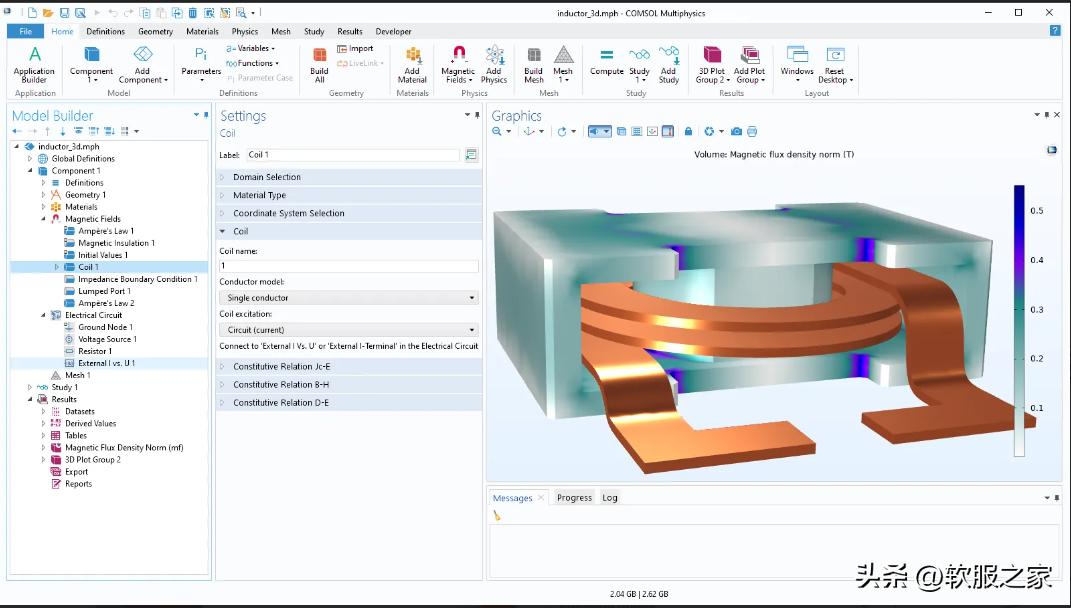1071x608 pixels.
Task: Click the Import geometry button
Action: [355, 49]
